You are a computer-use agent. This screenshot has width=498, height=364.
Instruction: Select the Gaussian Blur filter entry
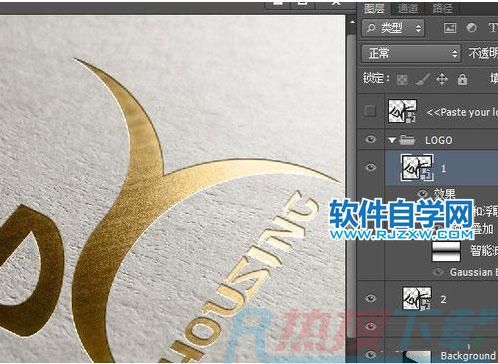pos(473,272)
